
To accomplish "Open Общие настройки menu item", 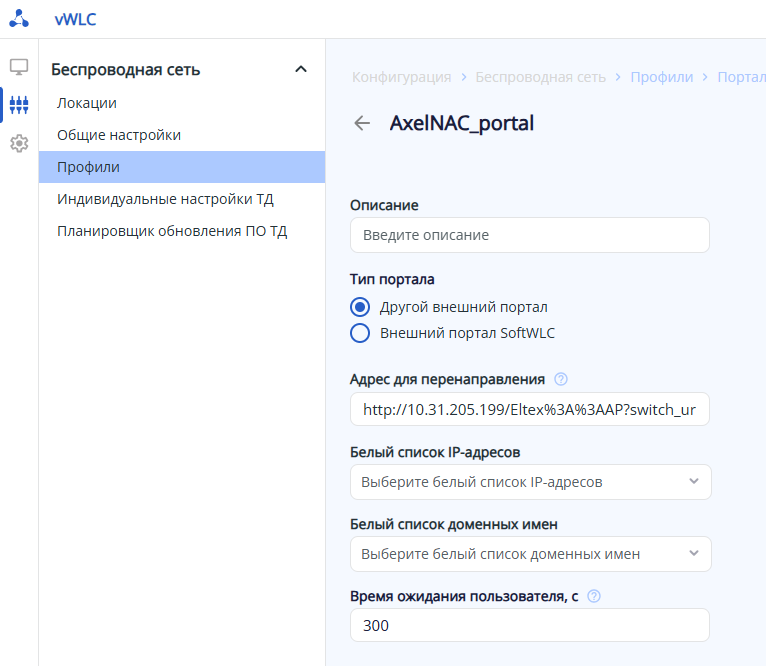I will click(119, 135).
